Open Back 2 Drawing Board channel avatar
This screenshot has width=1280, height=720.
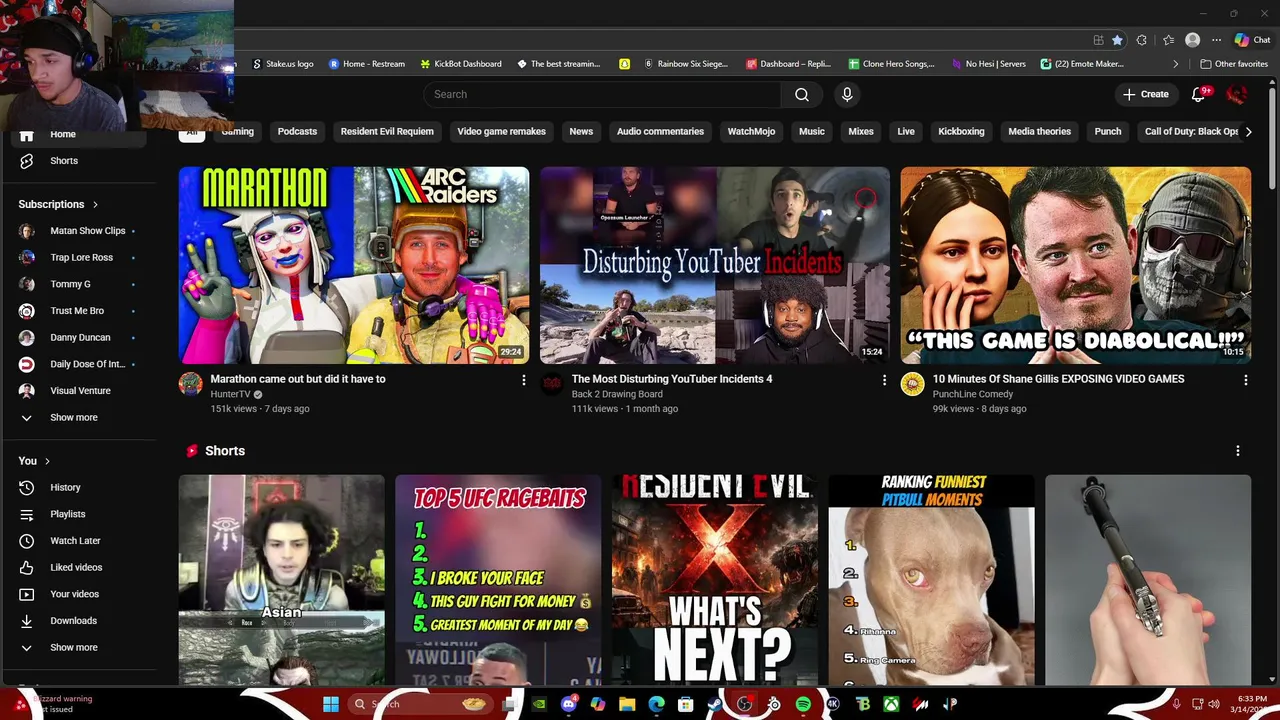pyautogui.click(x=551, y=384)
